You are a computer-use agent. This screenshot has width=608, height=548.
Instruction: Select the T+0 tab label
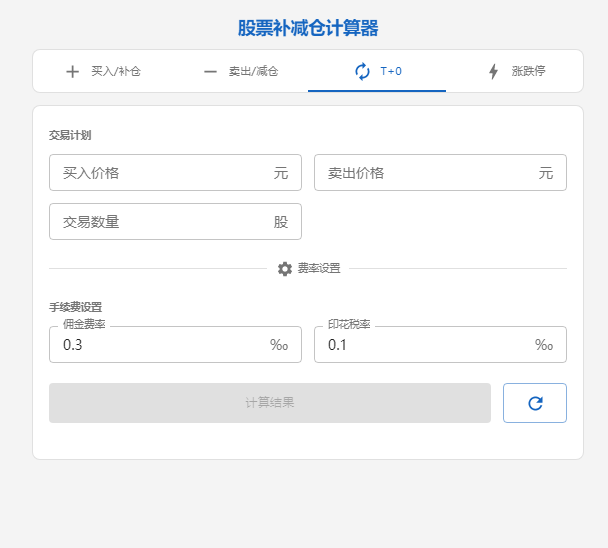point(391,71)
